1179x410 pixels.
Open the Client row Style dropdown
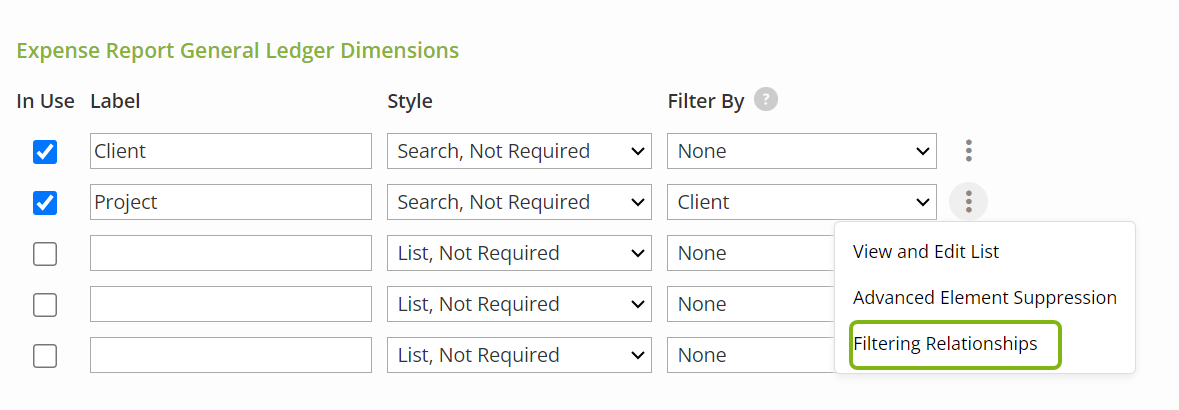point(520,151)
